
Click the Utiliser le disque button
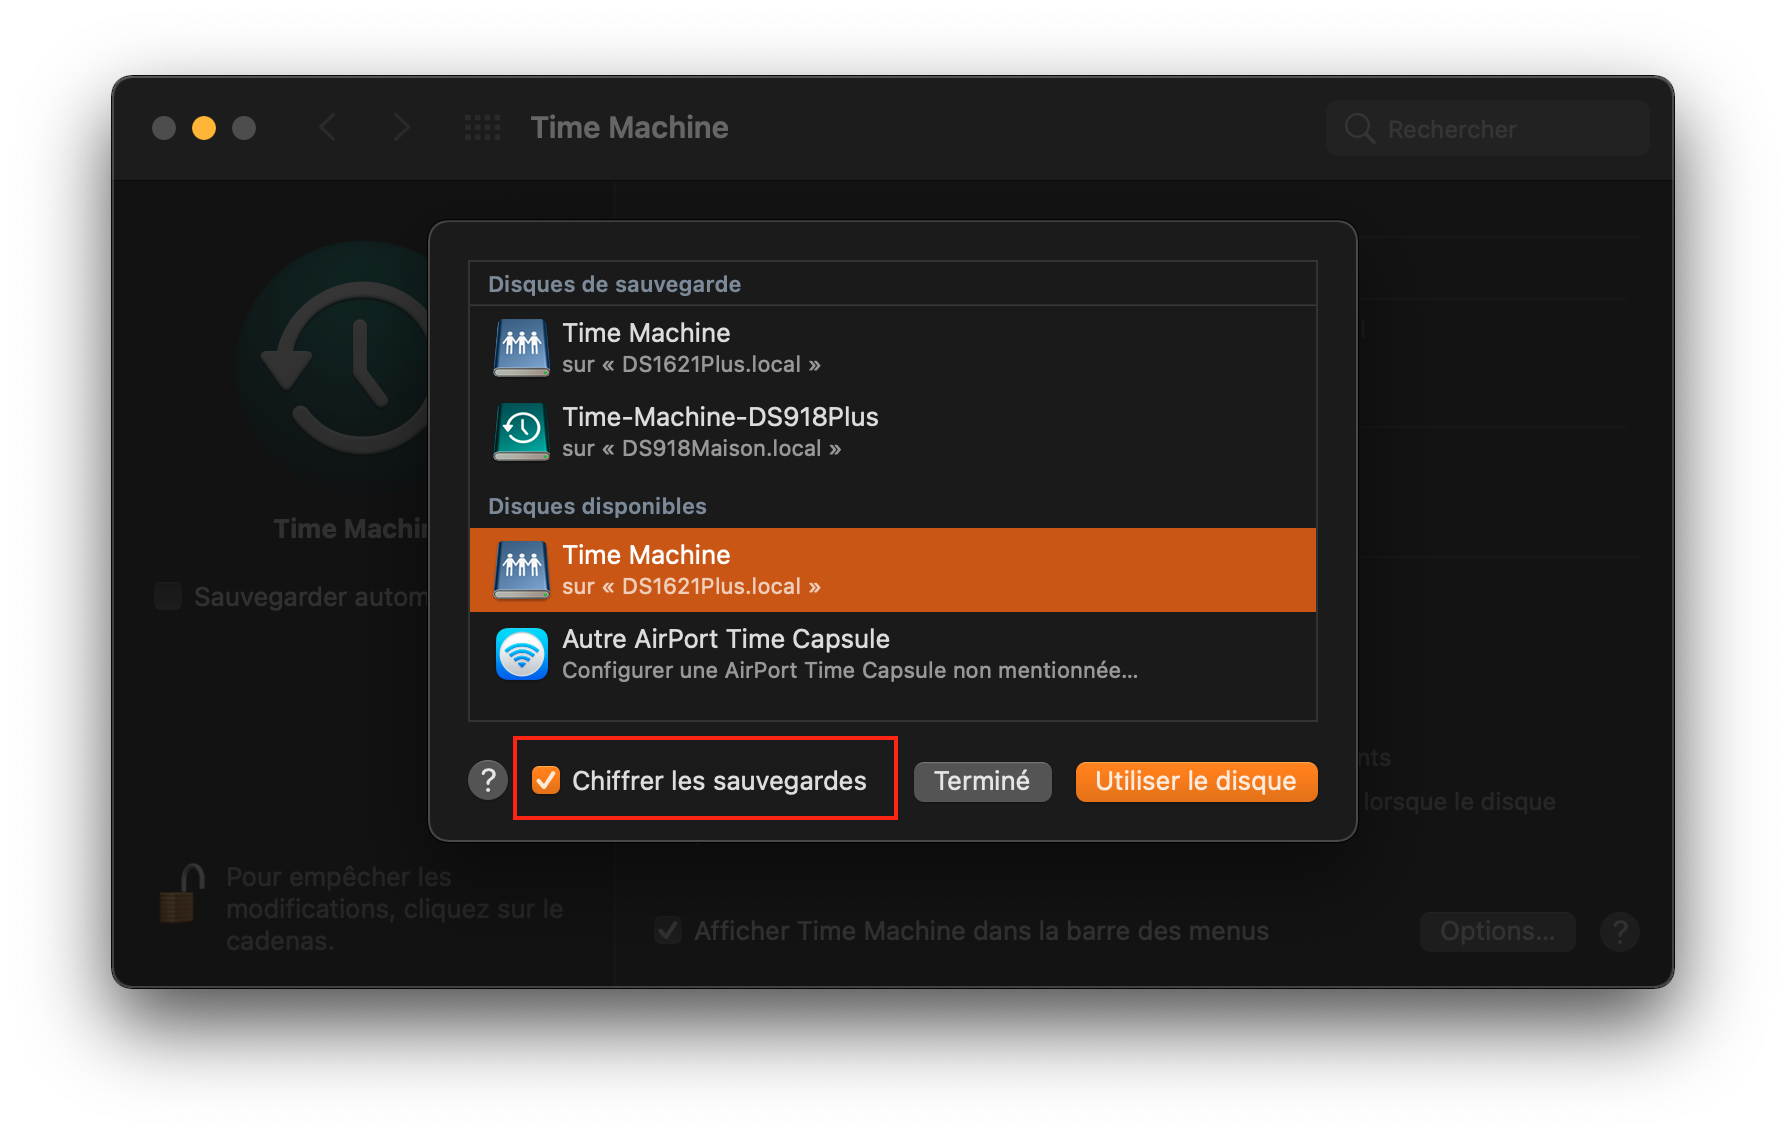tap(1196, 781)
